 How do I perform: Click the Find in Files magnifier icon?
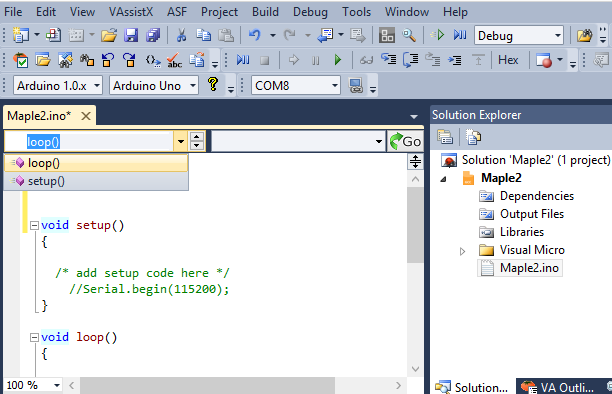click(x=409, y=36)
